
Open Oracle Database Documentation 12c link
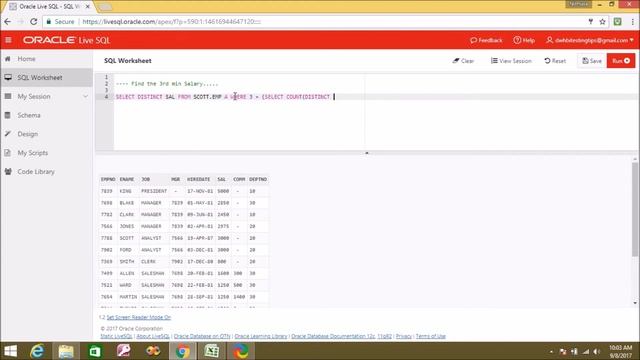coord(333,336)
